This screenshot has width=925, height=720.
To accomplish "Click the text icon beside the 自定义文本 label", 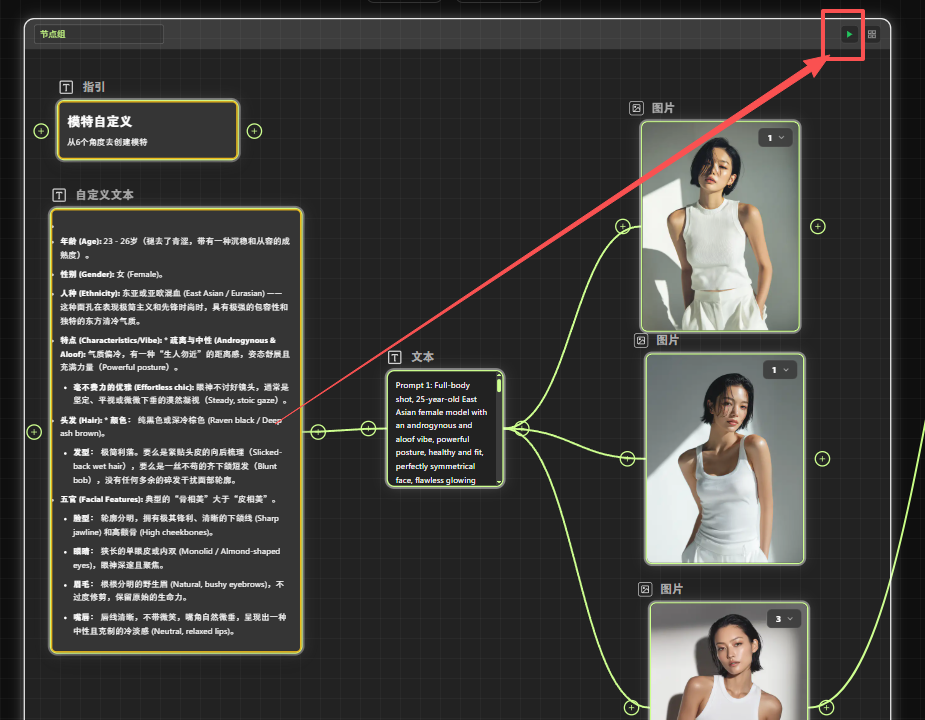I will pyautogui.click(x=60, y=195).
